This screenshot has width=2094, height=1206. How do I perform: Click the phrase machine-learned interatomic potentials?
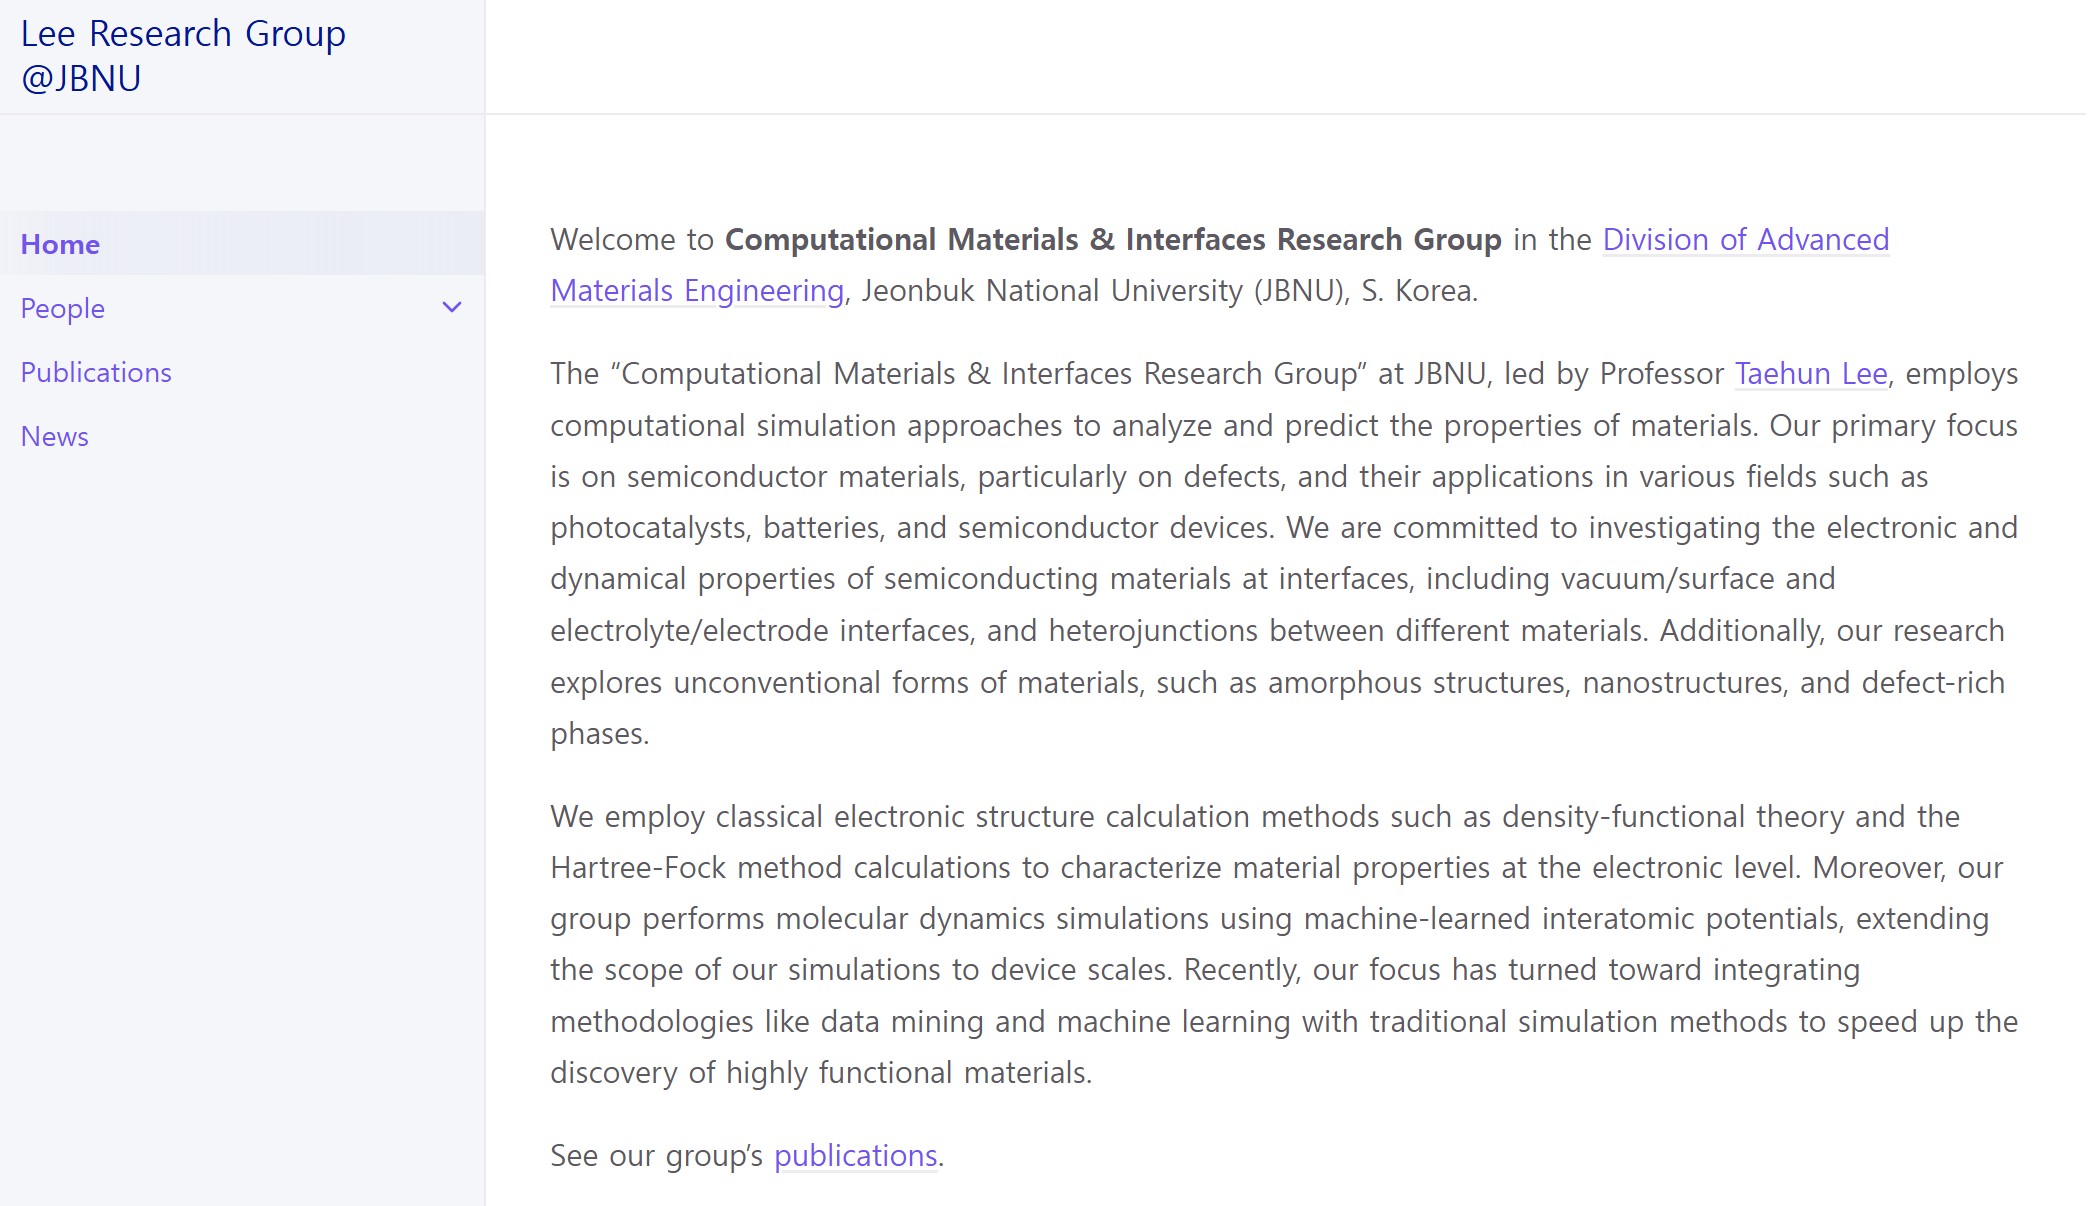pos(1573,919)
